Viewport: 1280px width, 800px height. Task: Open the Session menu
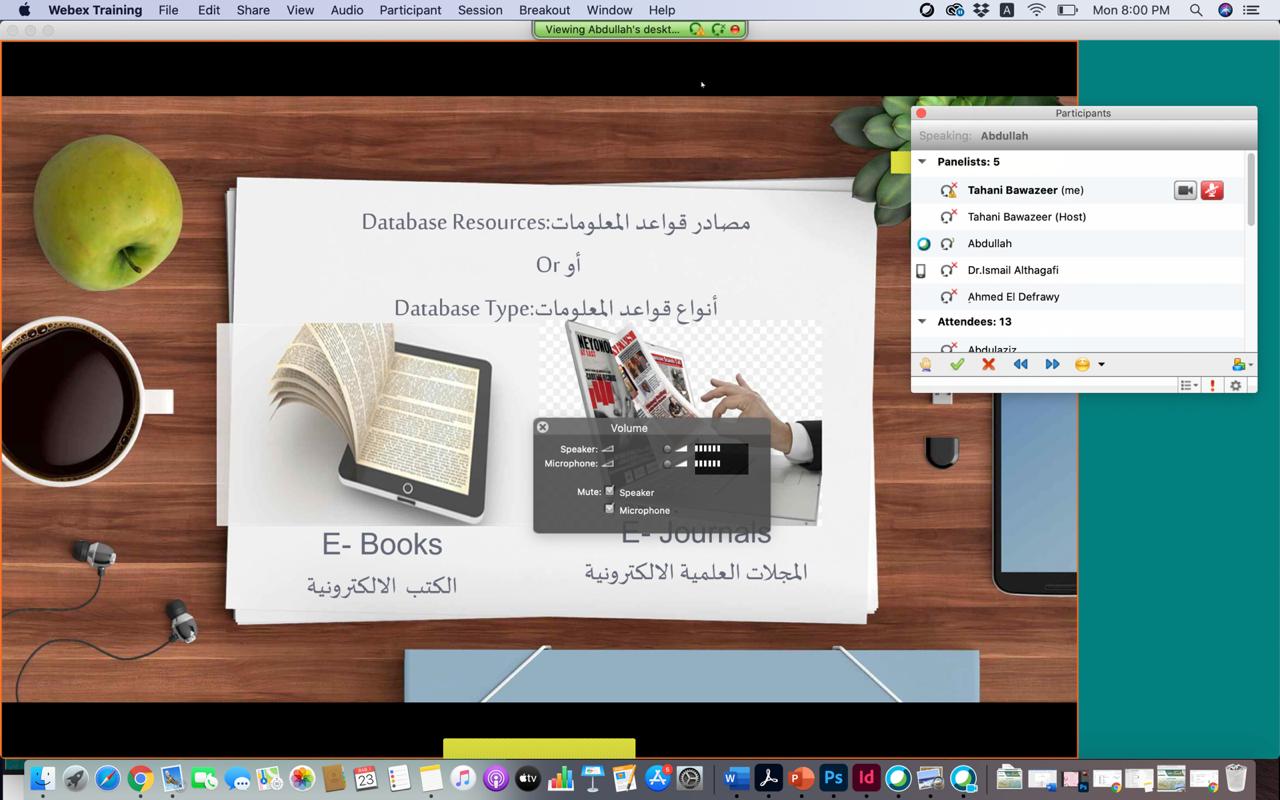point(480,10)
